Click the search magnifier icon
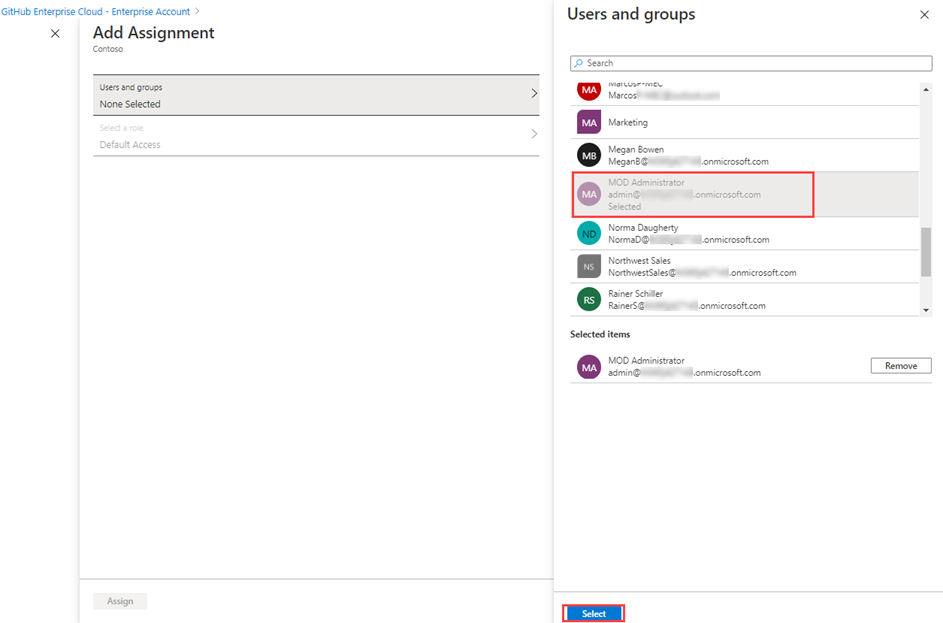943x623 pixels. (x=580, y=63)
